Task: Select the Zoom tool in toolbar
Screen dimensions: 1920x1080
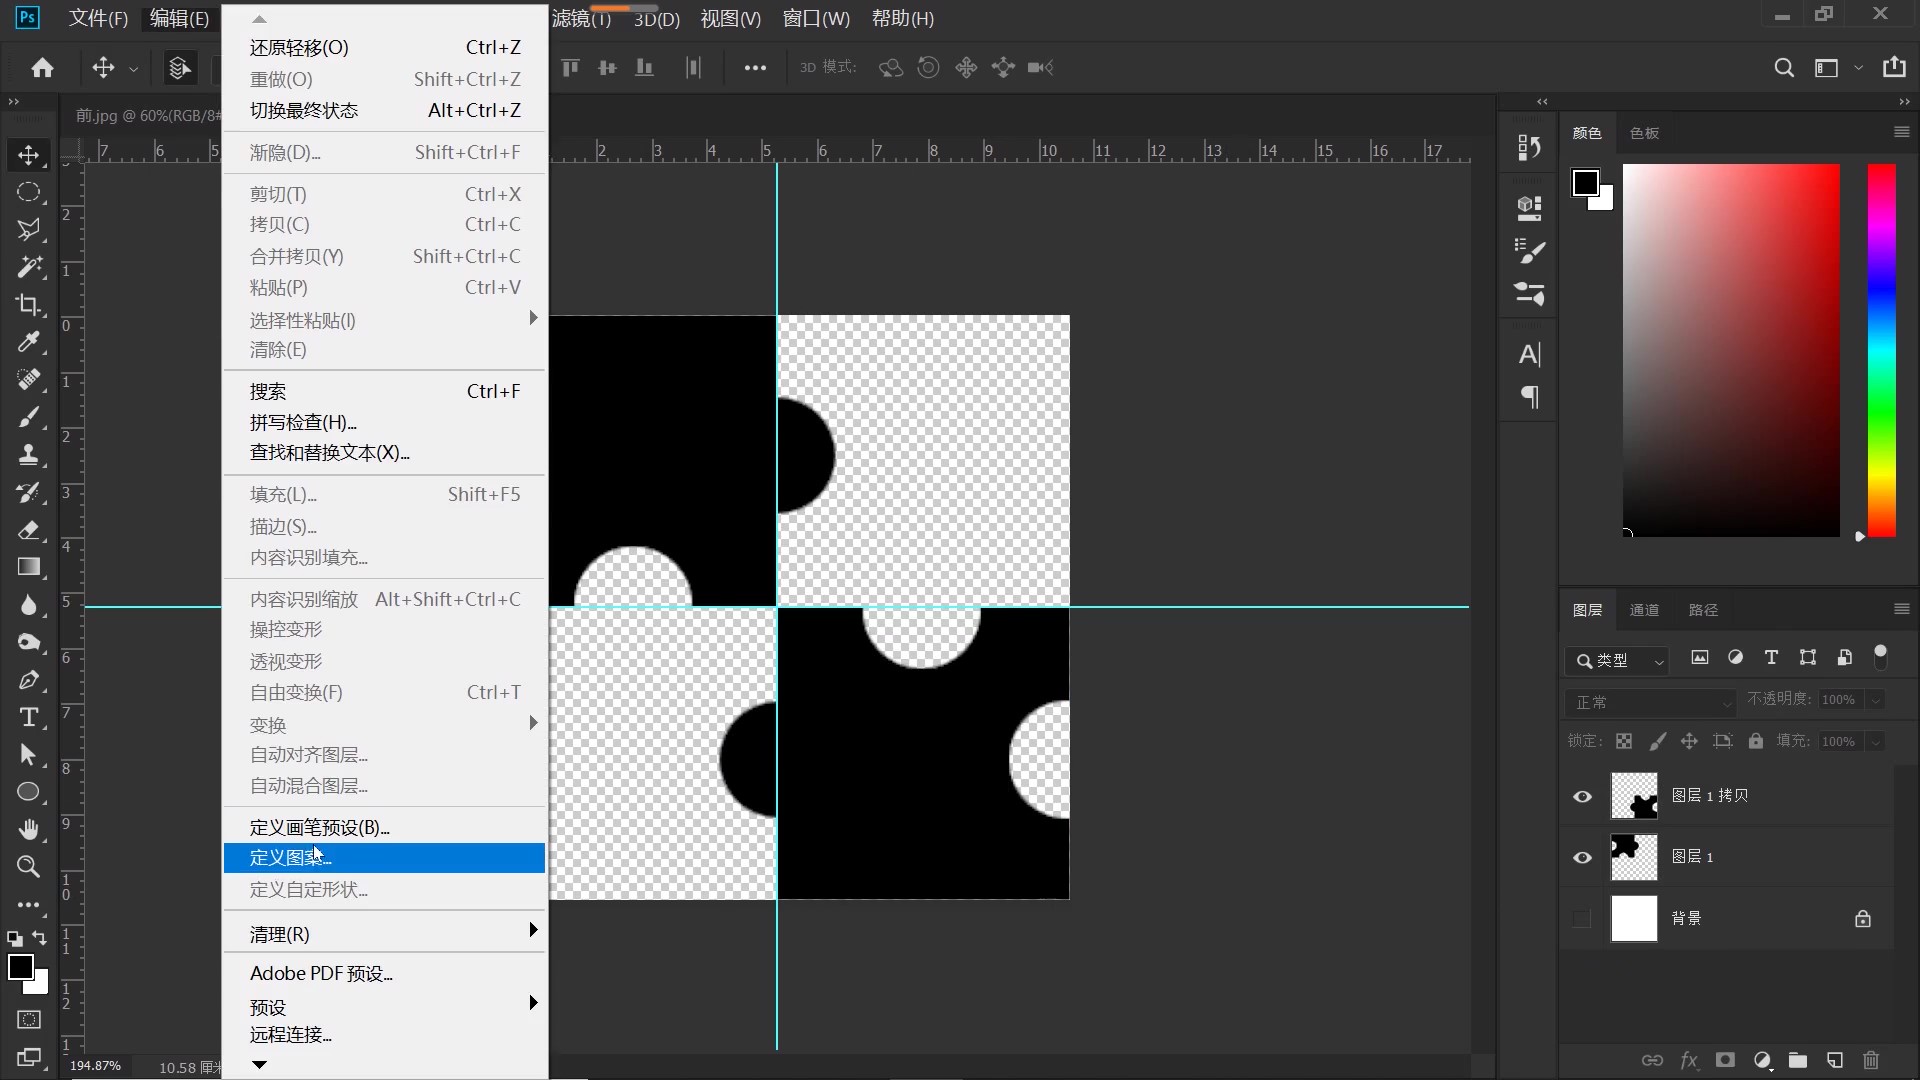Action: coord(28,866)
